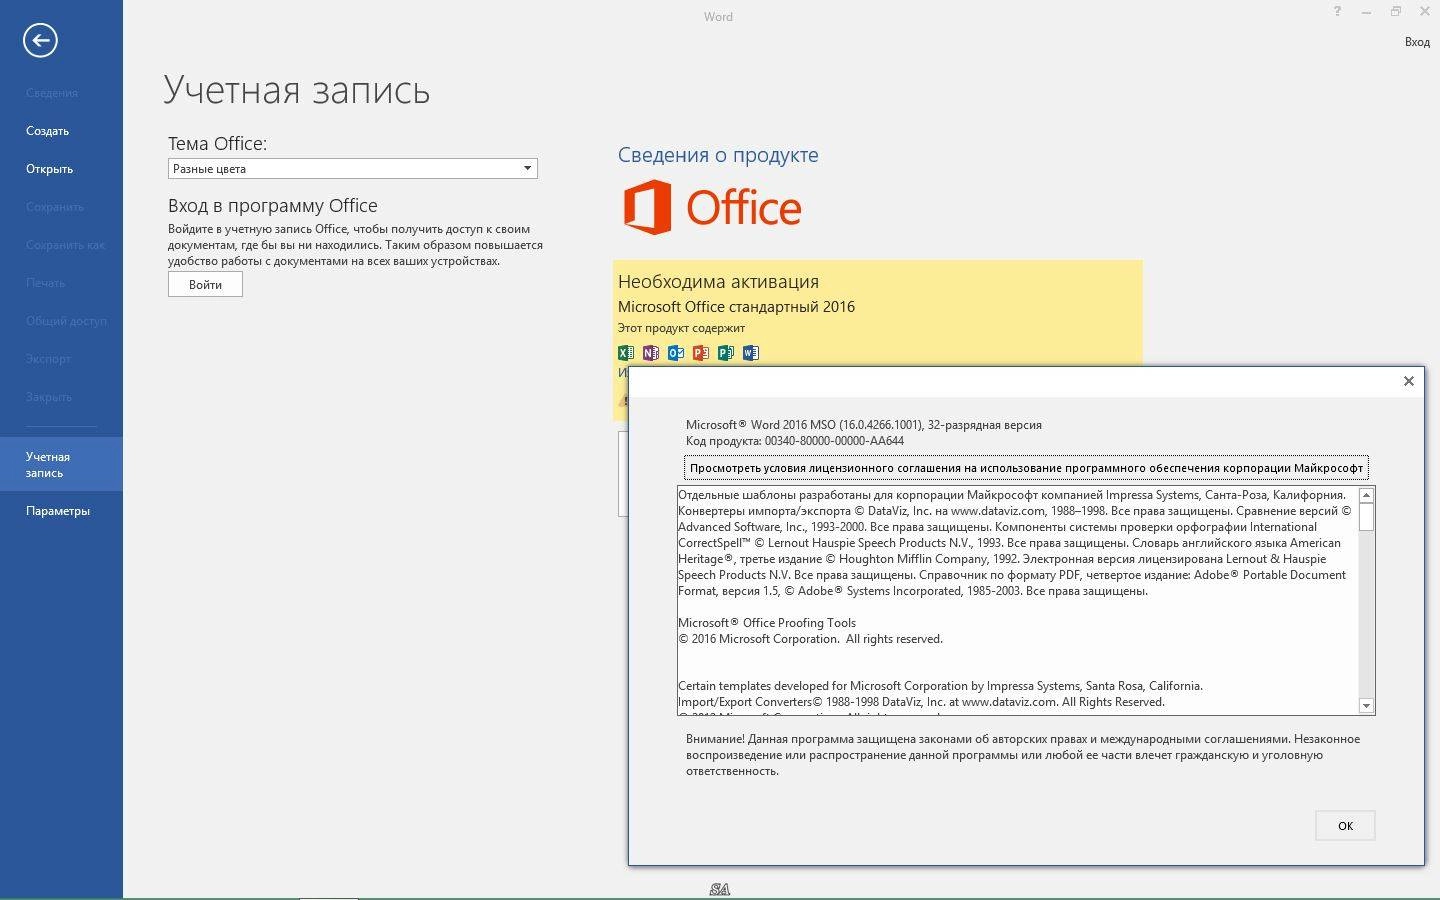Click the PowerPoint app icon
This screenshot has height=900, width=1440.
[701, 353]
